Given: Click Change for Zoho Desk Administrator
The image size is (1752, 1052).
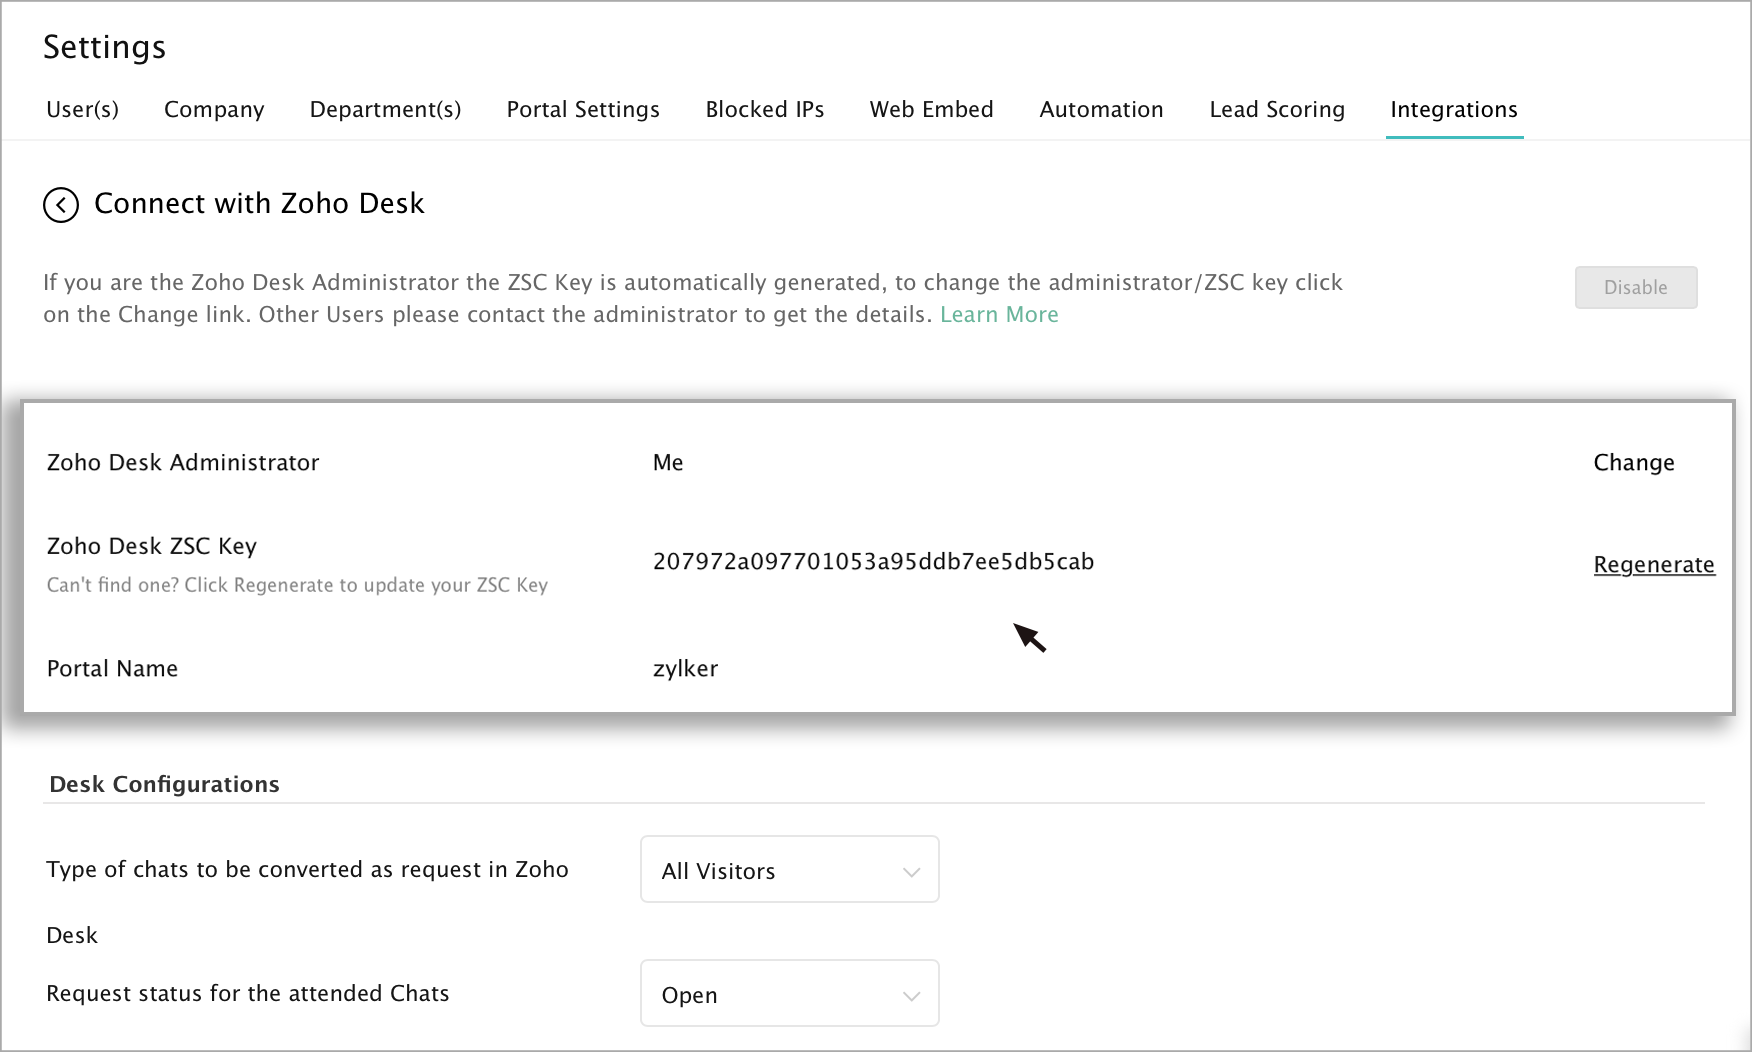Looking at the screenshot, I should (x=1634, y=463).
